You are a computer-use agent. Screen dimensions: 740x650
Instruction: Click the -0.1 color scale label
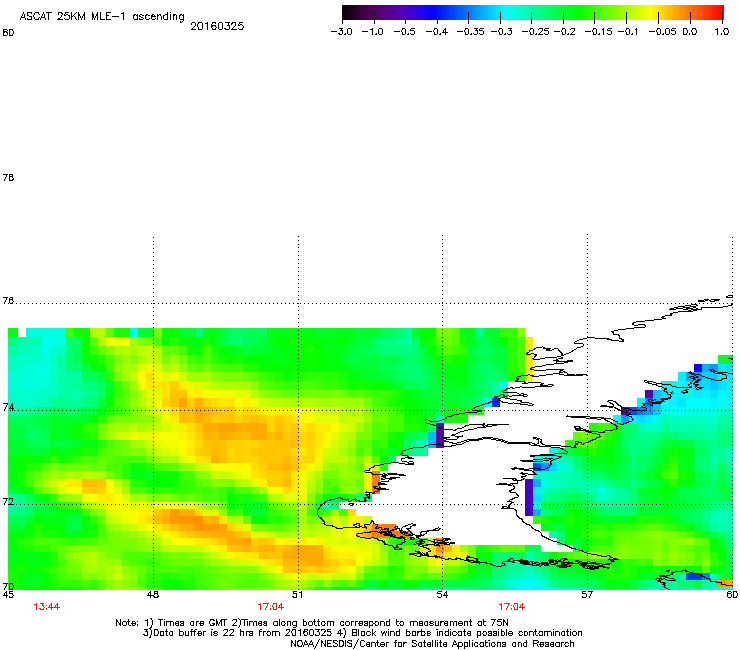click(x=628, y=32)
